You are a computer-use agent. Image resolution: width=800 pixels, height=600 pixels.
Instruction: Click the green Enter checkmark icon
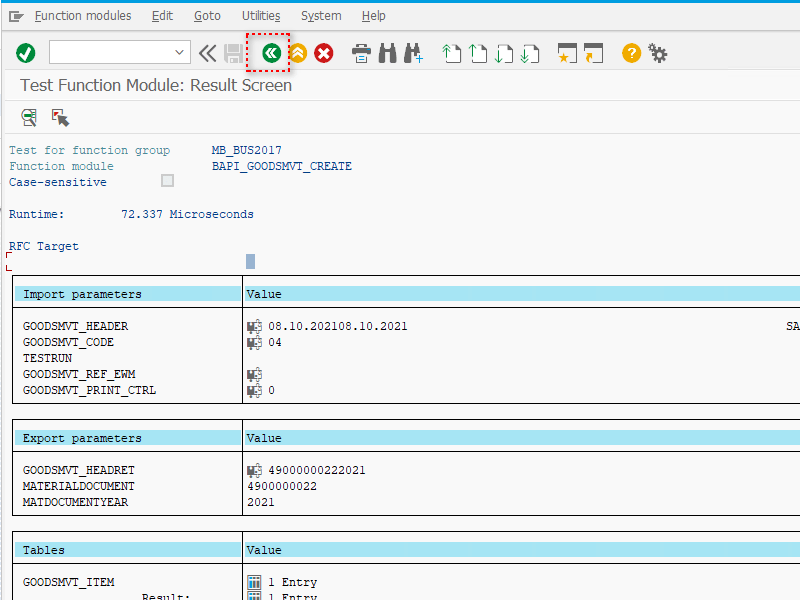tap(26, 53)
